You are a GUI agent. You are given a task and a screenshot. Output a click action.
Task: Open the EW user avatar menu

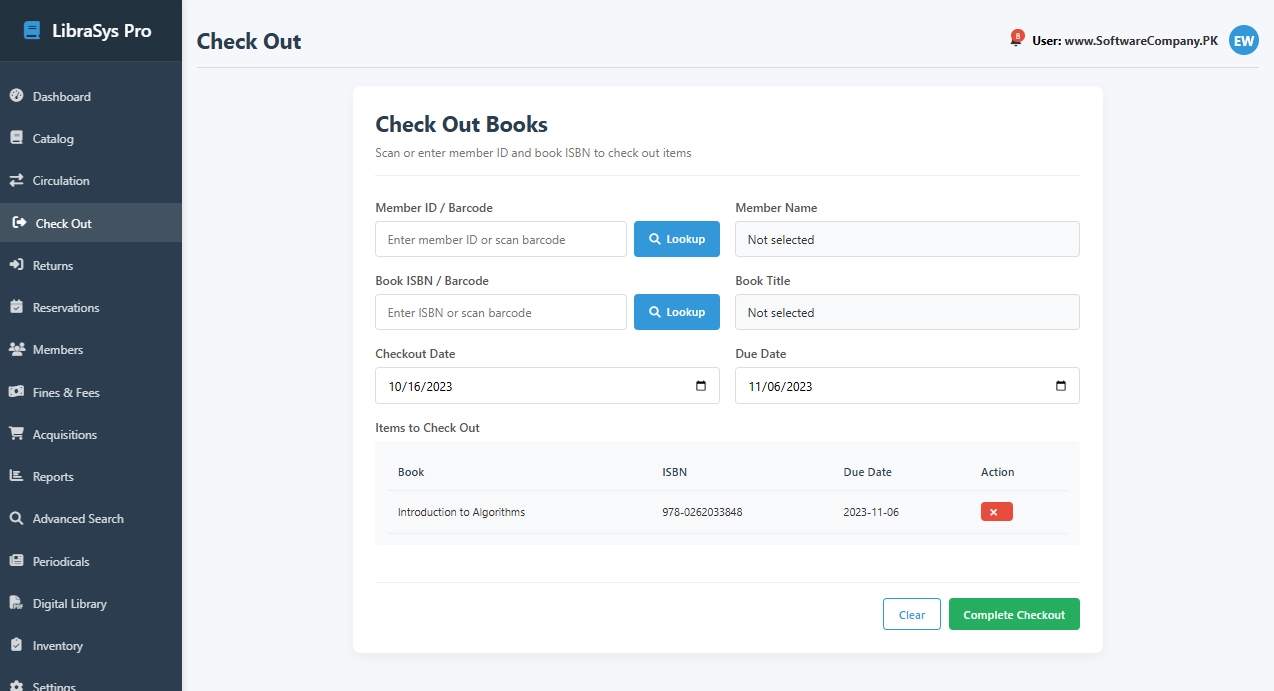point(1243,40)
